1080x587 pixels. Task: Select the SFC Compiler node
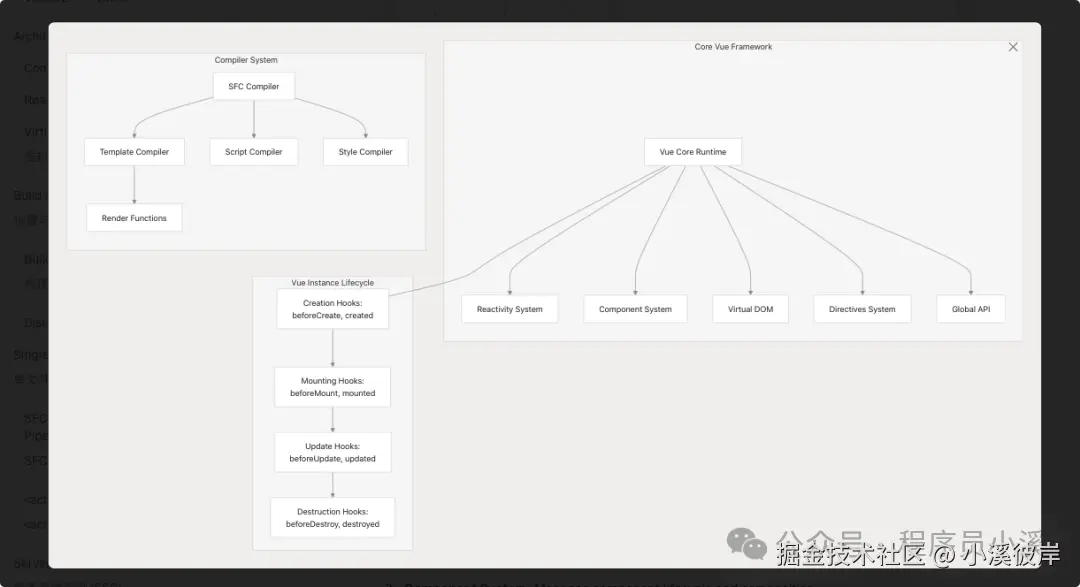pyautogui.click(x=253, y=86)
